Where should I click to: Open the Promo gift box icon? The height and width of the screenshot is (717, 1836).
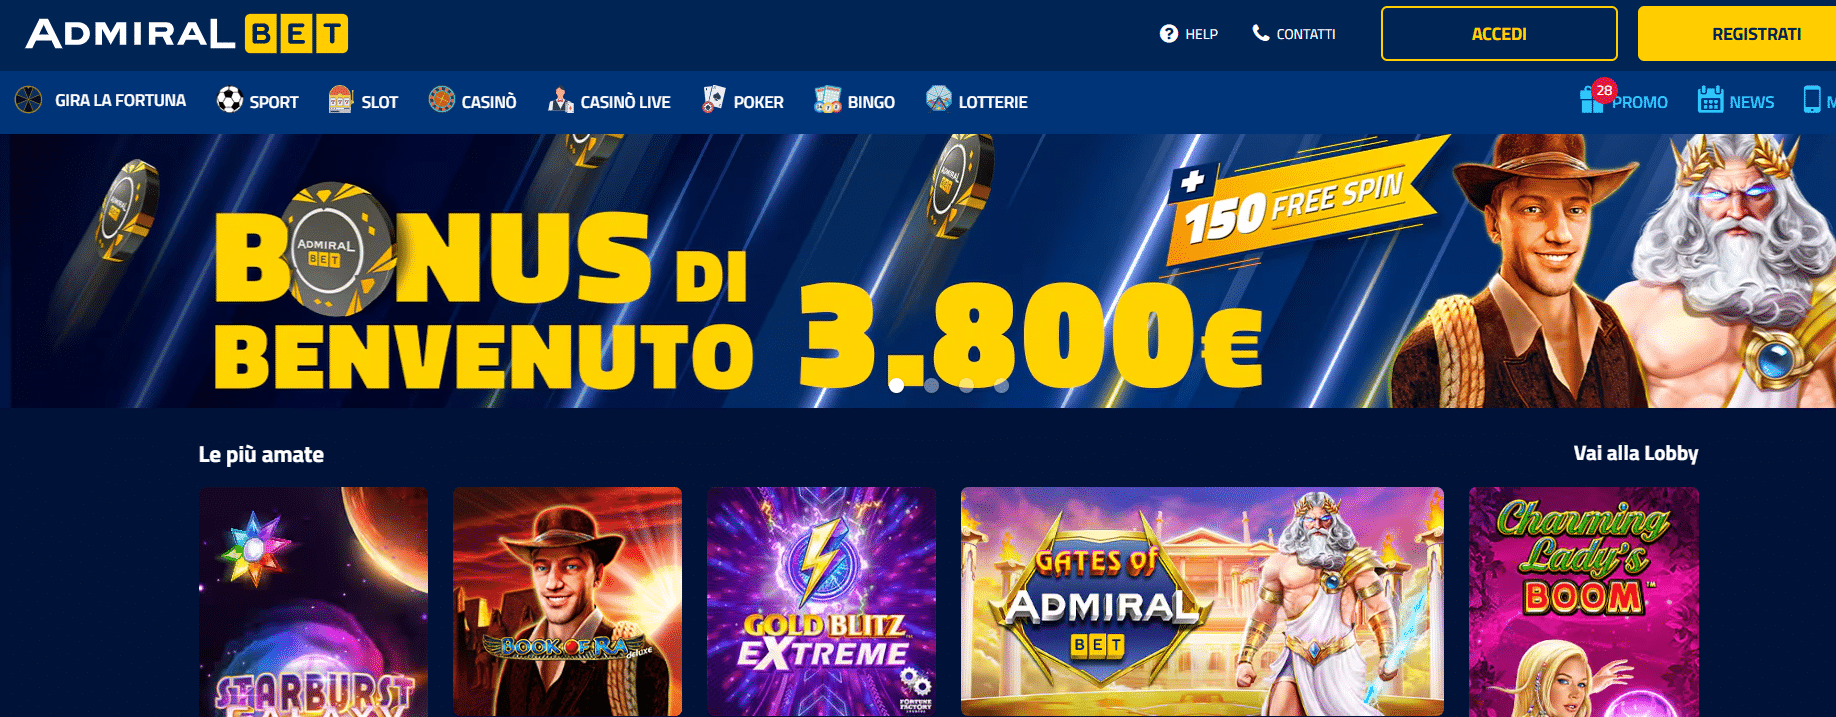(x=1592, y=100)
